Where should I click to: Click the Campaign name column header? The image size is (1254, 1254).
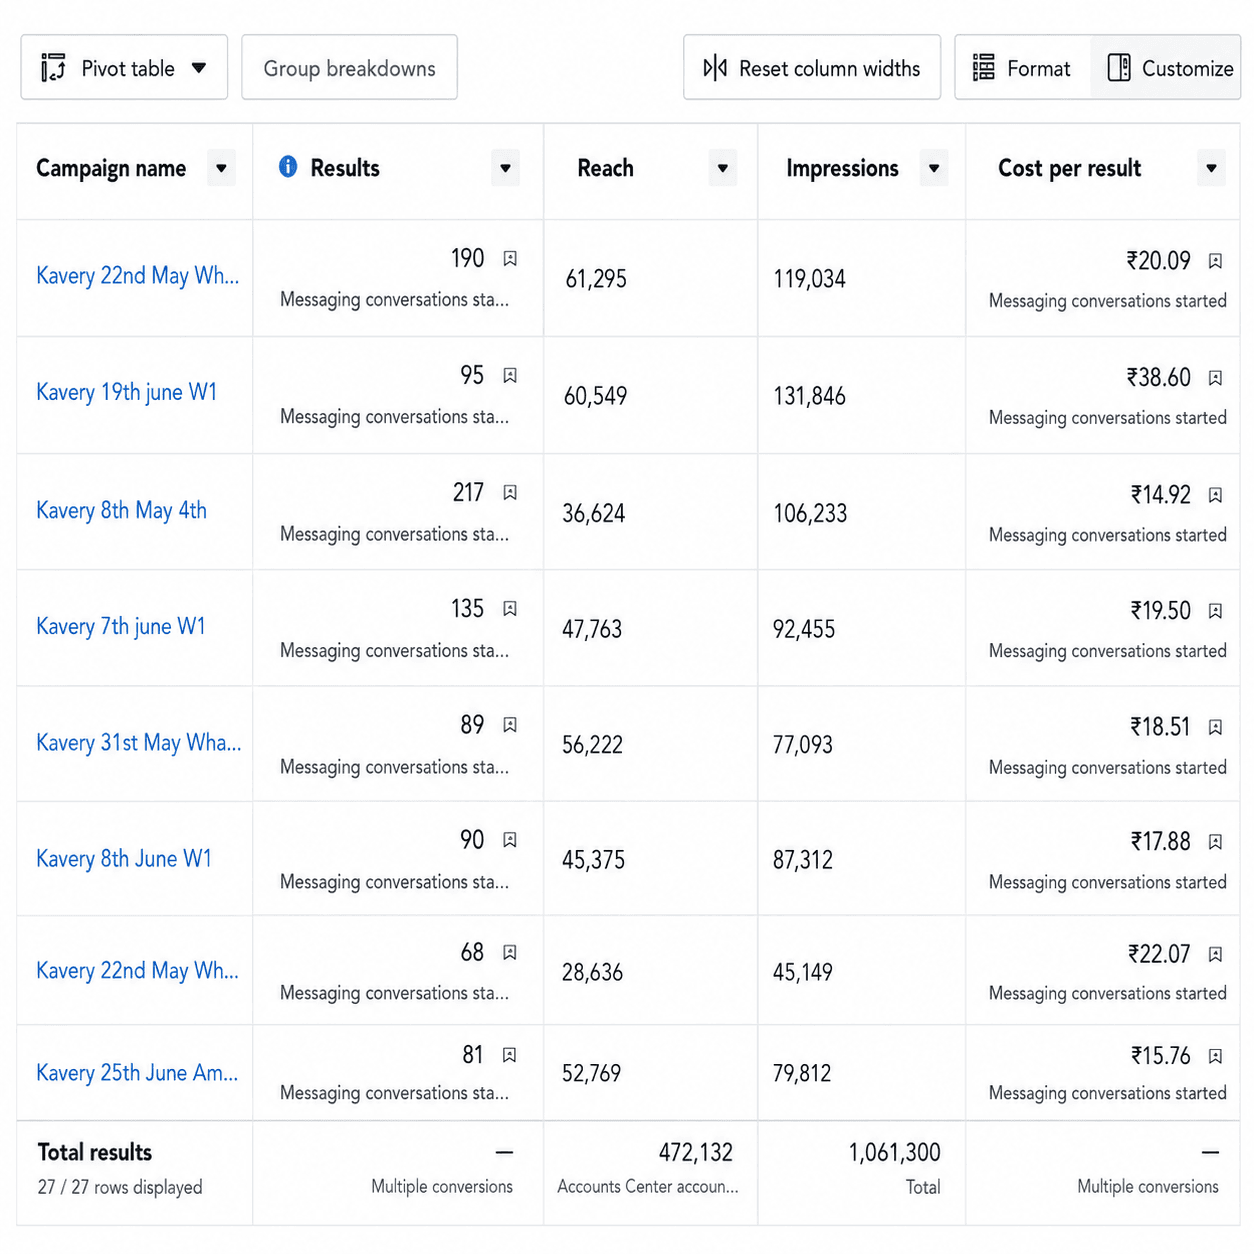tap(111, 168)
